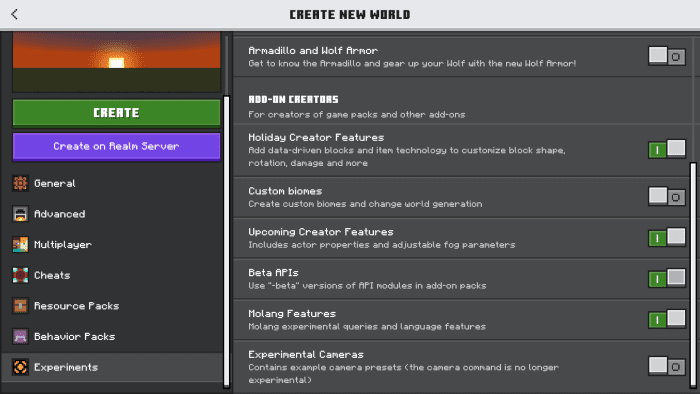Enable the Experimental Cameras toggle

667,366
